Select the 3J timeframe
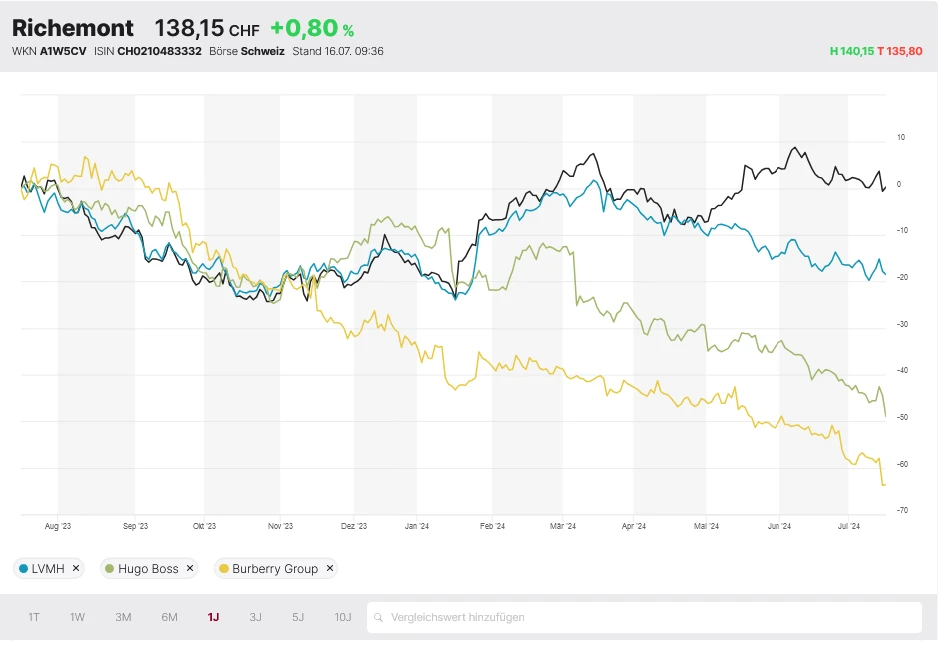This screenshot has width=947, height=652. click(x=255, y=617)
